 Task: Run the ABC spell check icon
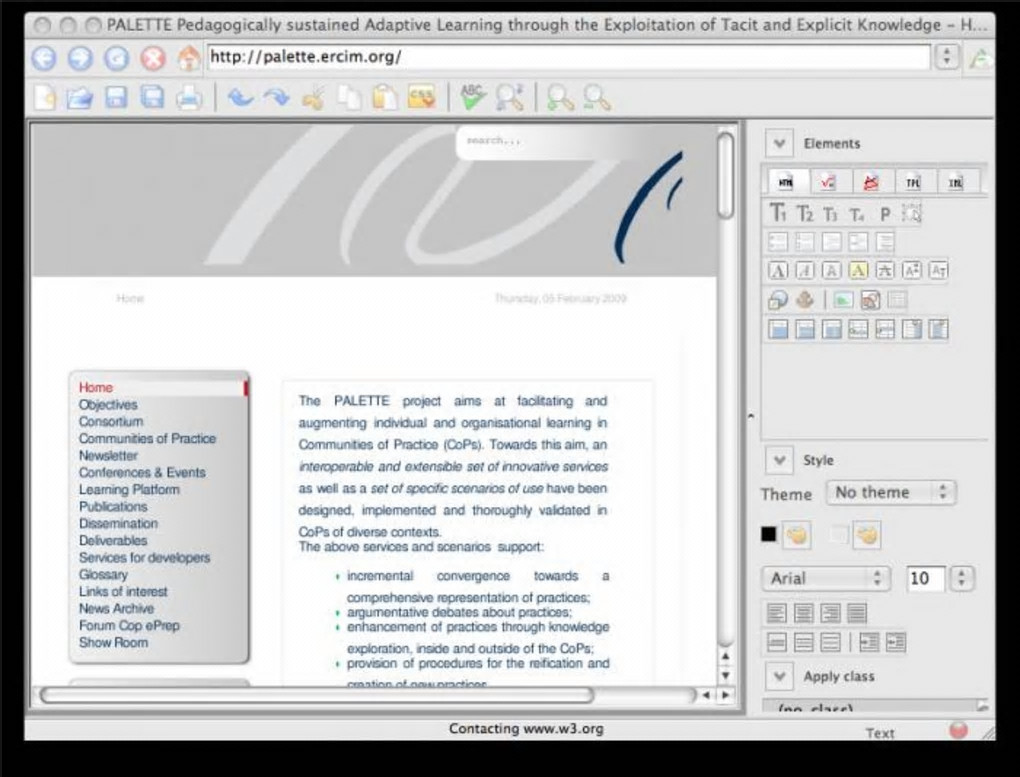point(472,97)
